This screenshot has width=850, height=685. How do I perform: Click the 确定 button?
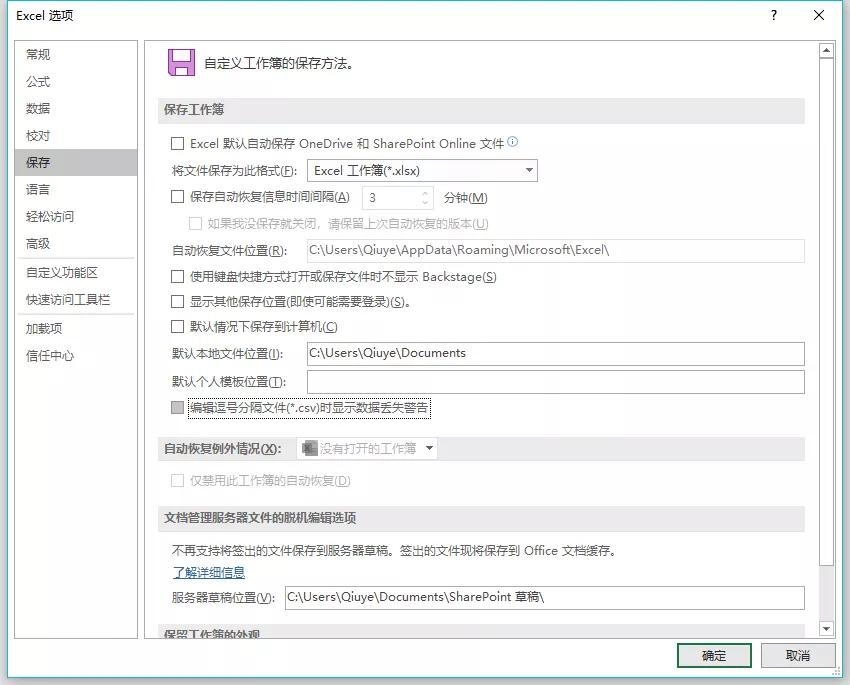pos(713,655)
